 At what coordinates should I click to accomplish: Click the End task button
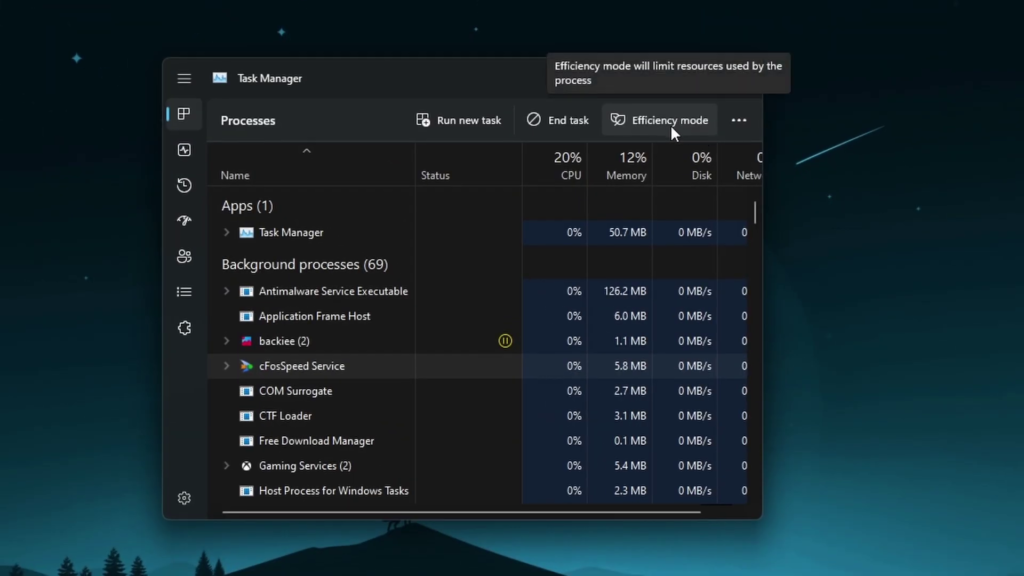(558, 120)
